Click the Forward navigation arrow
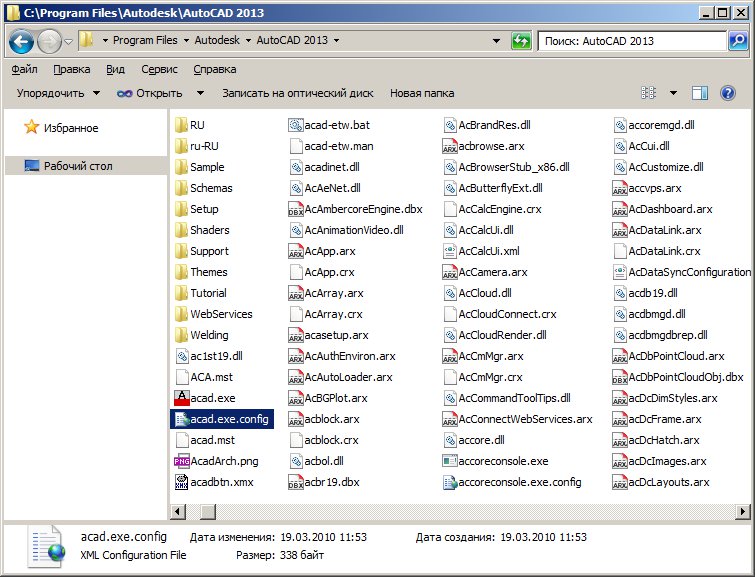Image resolution: width=755 pixels, height=577 pixels. [50, 41]
